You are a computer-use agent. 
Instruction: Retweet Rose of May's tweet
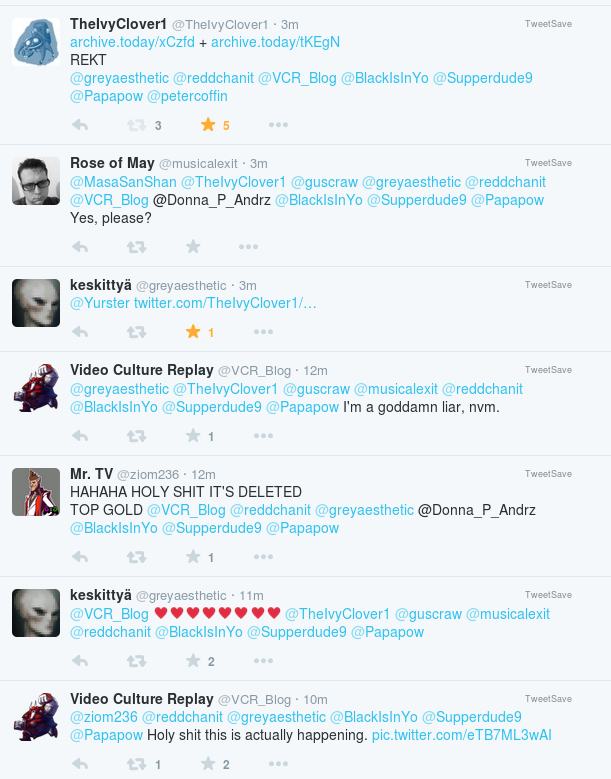coord(136,246)
